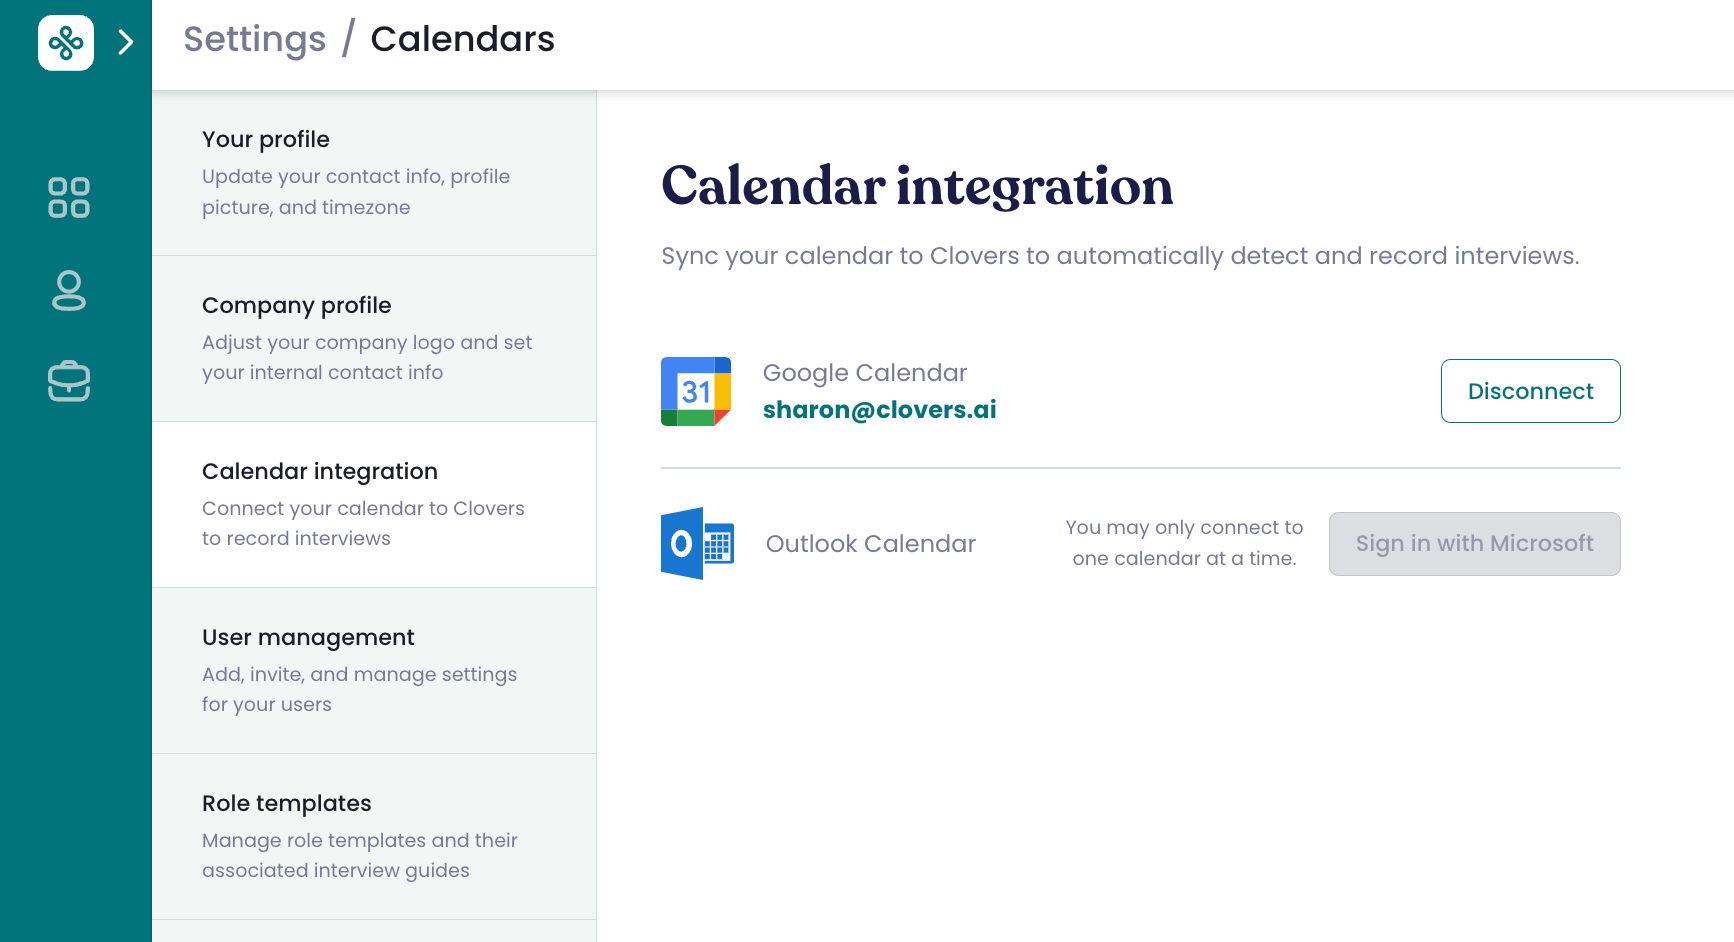
Task: Expand the sidebar with the chevron arrow
Action: tap(126, 42)
